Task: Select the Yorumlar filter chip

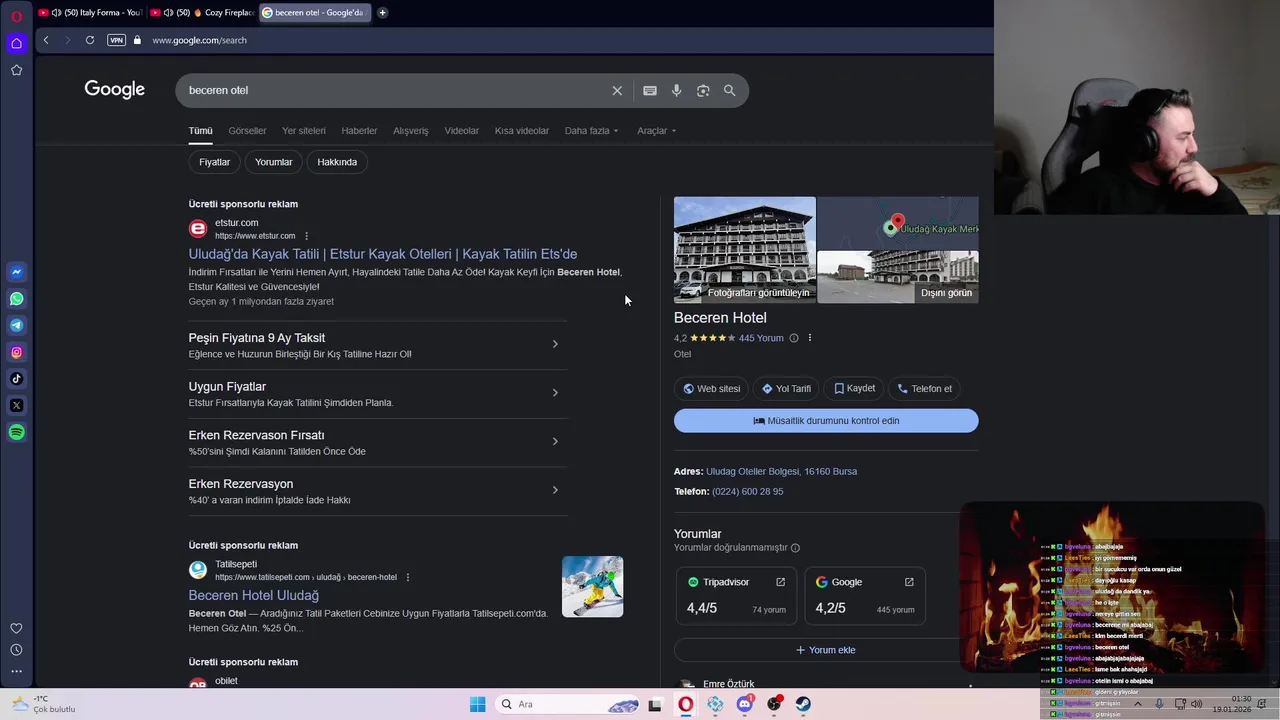Action: tap(273, 162)
